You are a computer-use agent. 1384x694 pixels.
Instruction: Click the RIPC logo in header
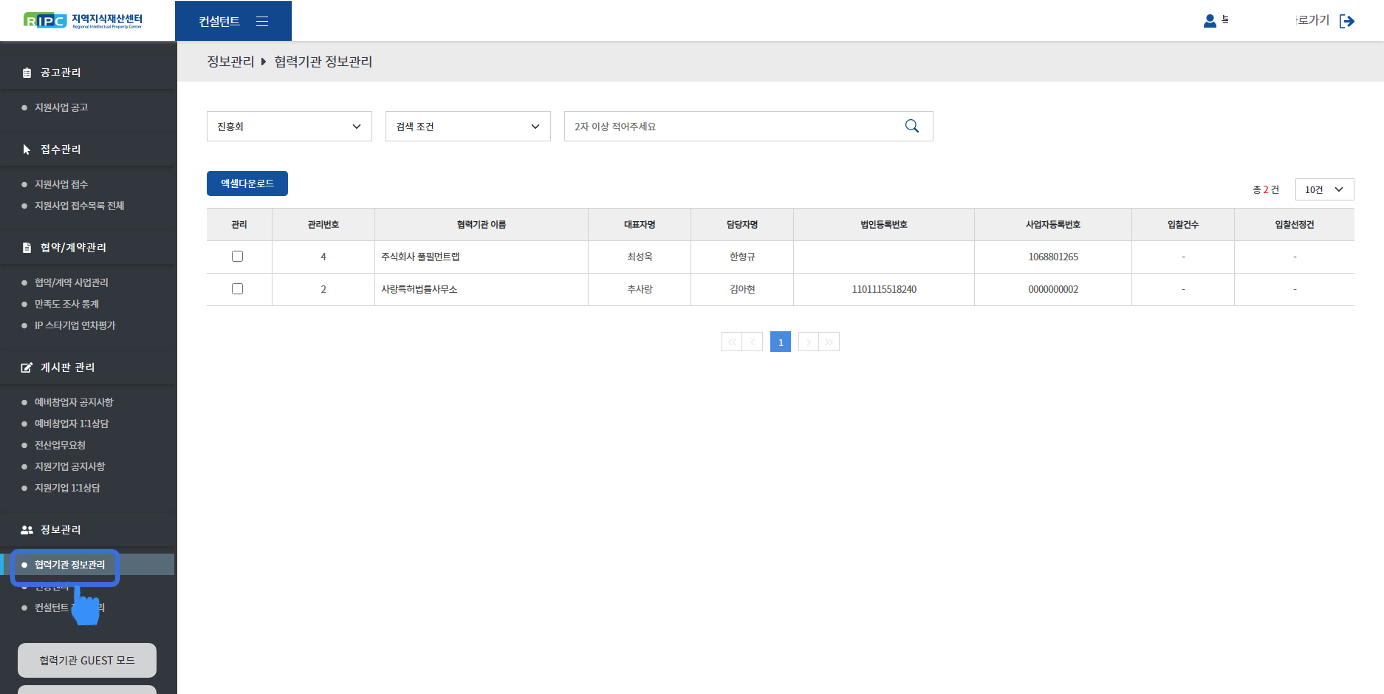click(x=83, y=20)
